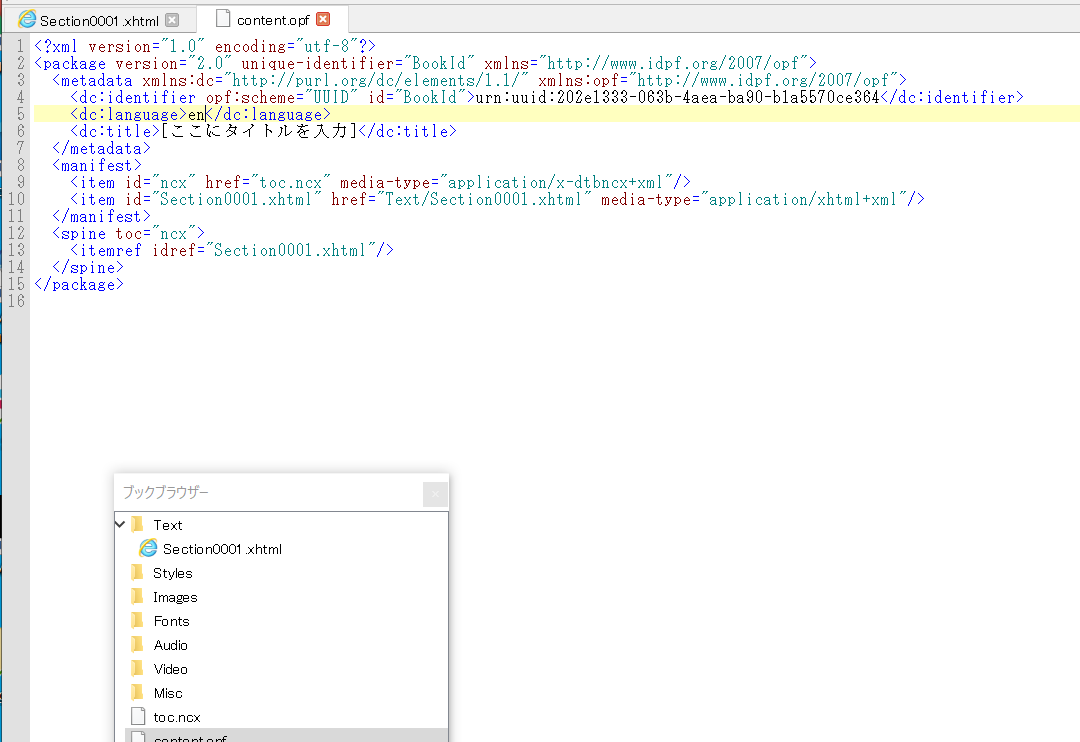The image size is (1080, 742).
Task: Open Section0001.xhtml in the Book Browser tree
Action: (222, 549)
